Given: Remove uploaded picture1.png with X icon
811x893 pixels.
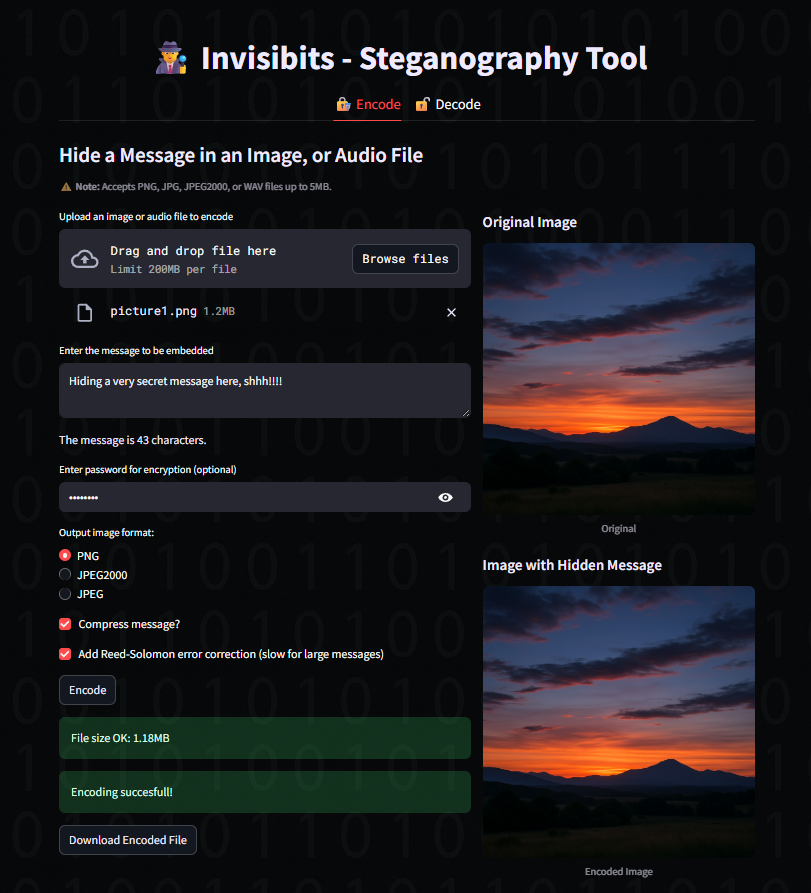Looking at the screenshot, I should point(451,312).
